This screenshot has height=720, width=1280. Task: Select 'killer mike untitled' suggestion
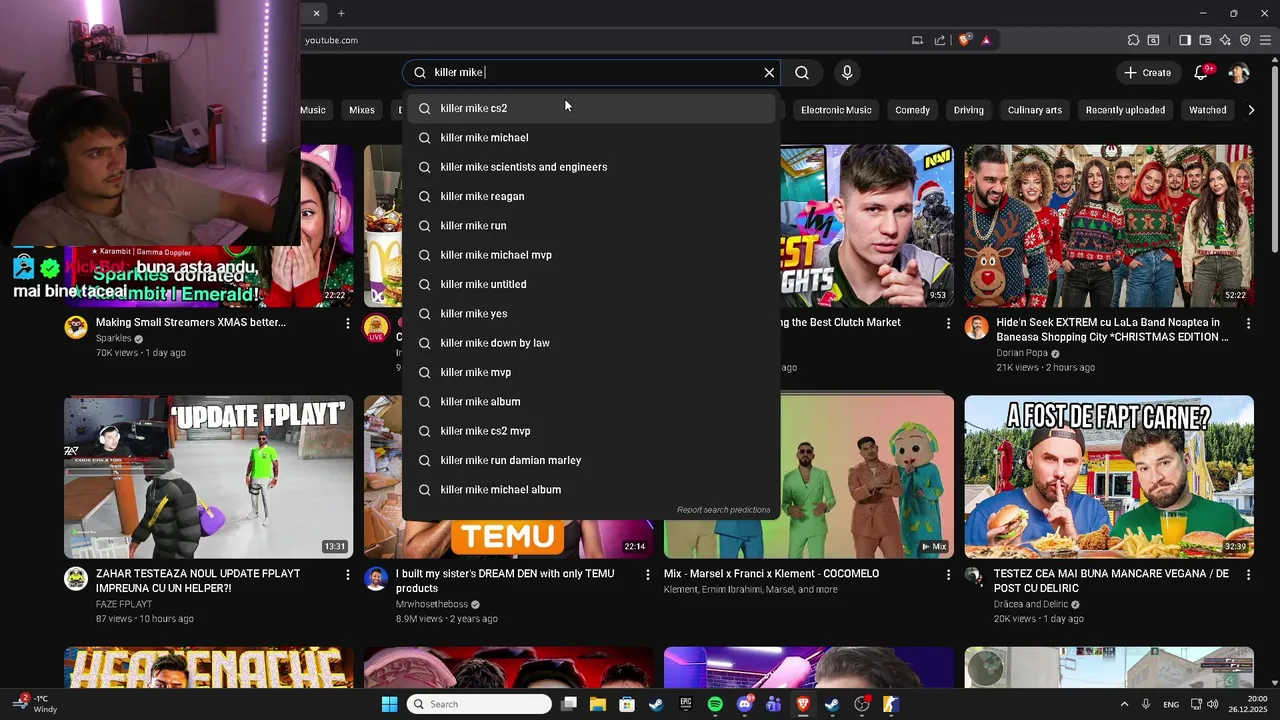tap(590, 284)
